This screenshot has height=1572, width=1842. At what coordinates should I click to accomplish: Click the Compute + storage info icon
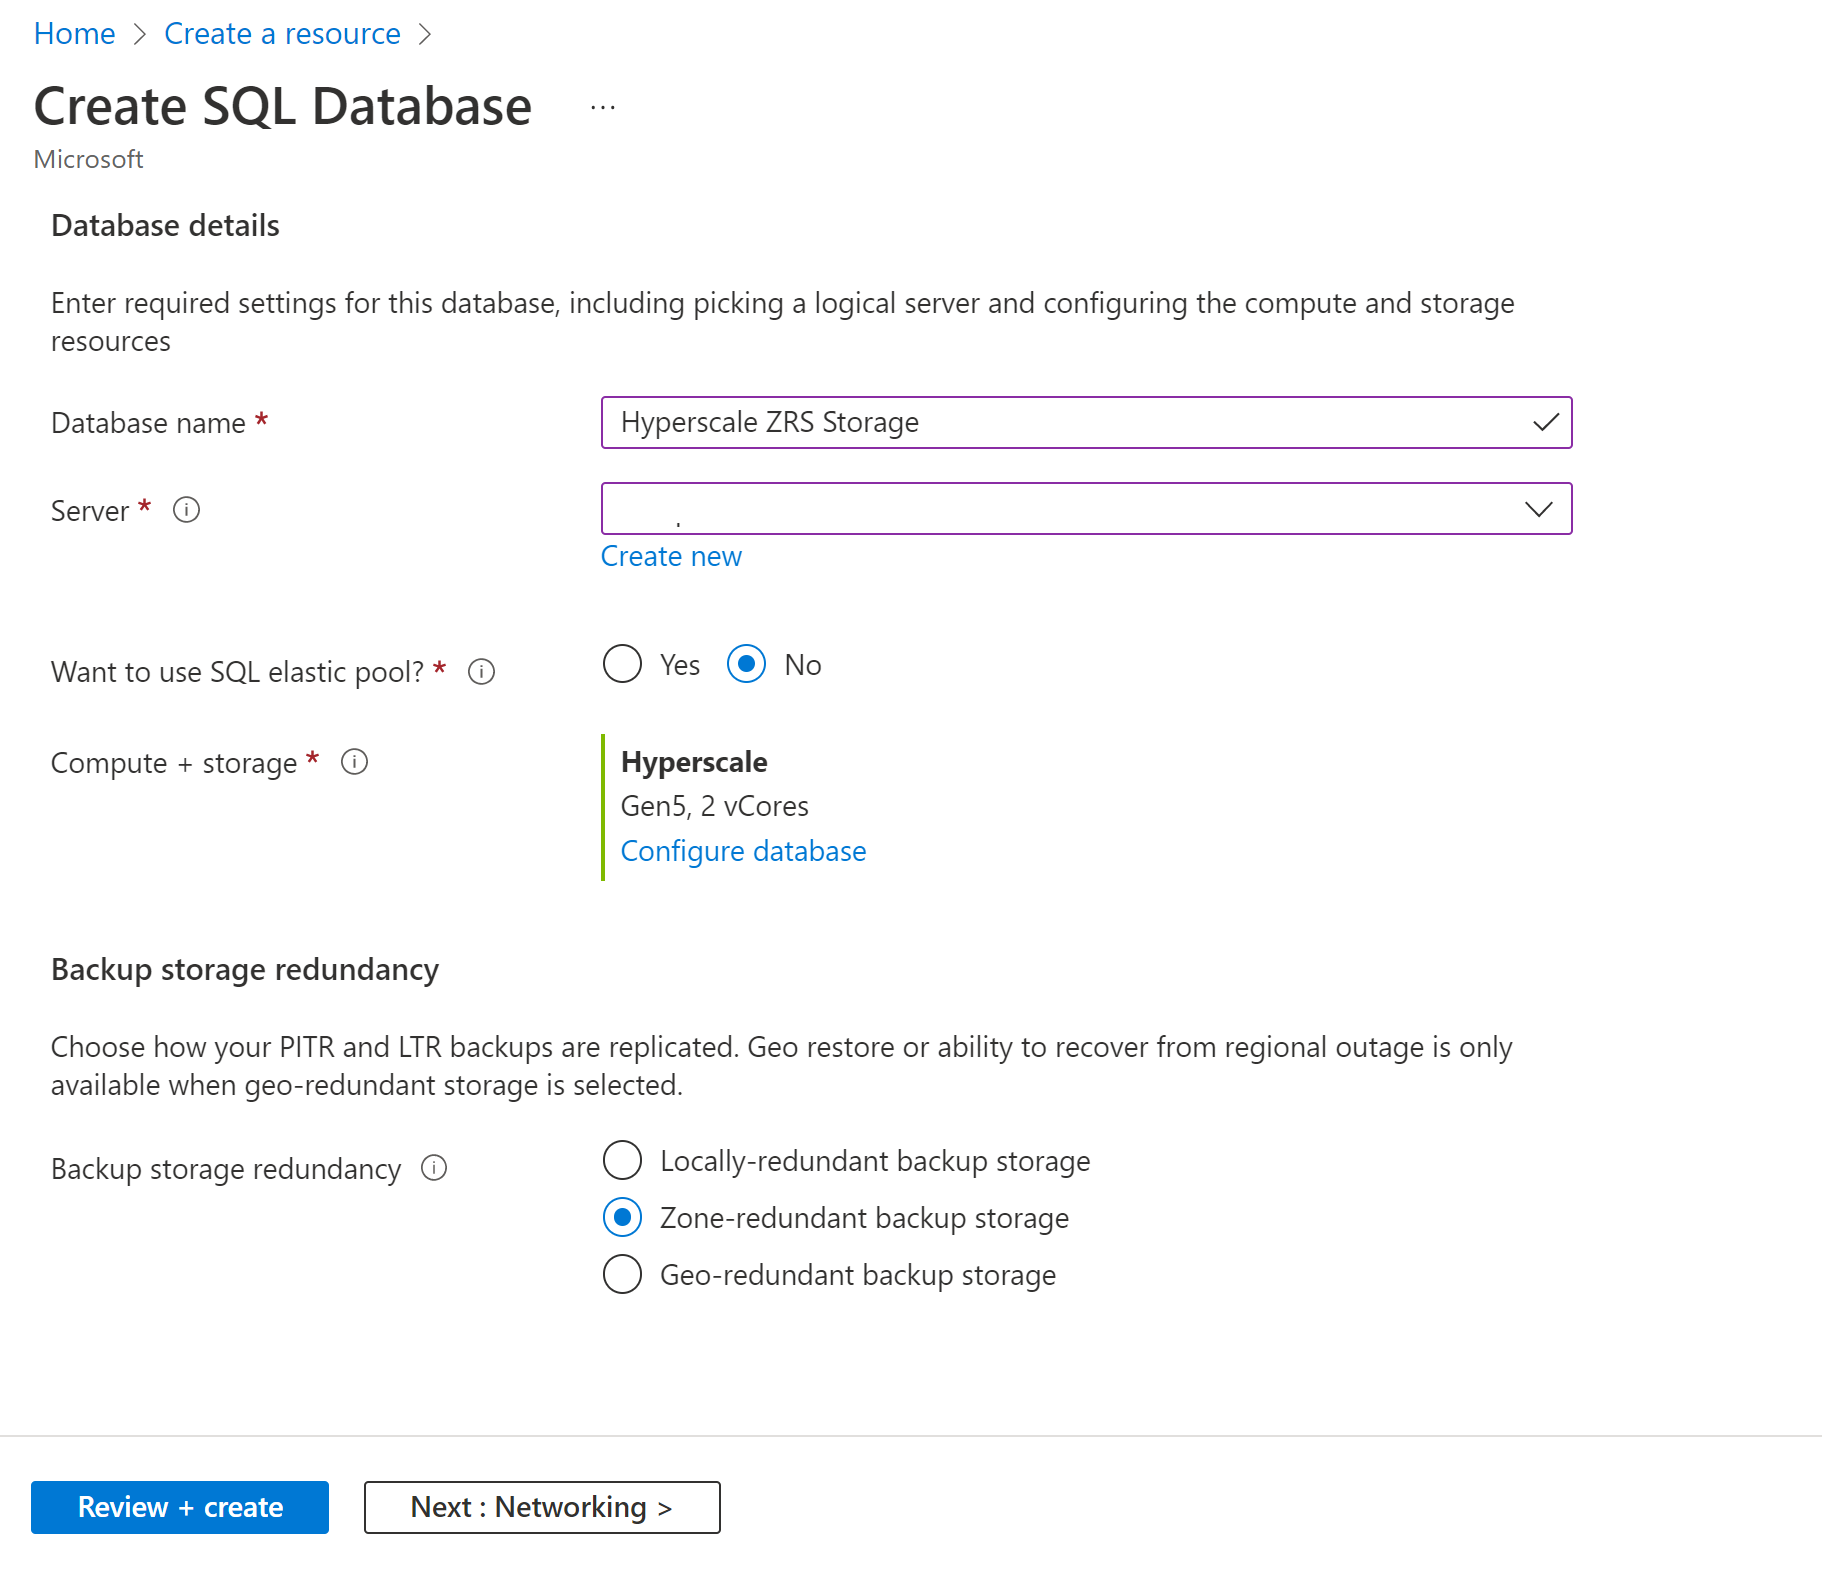coord(354,762)
